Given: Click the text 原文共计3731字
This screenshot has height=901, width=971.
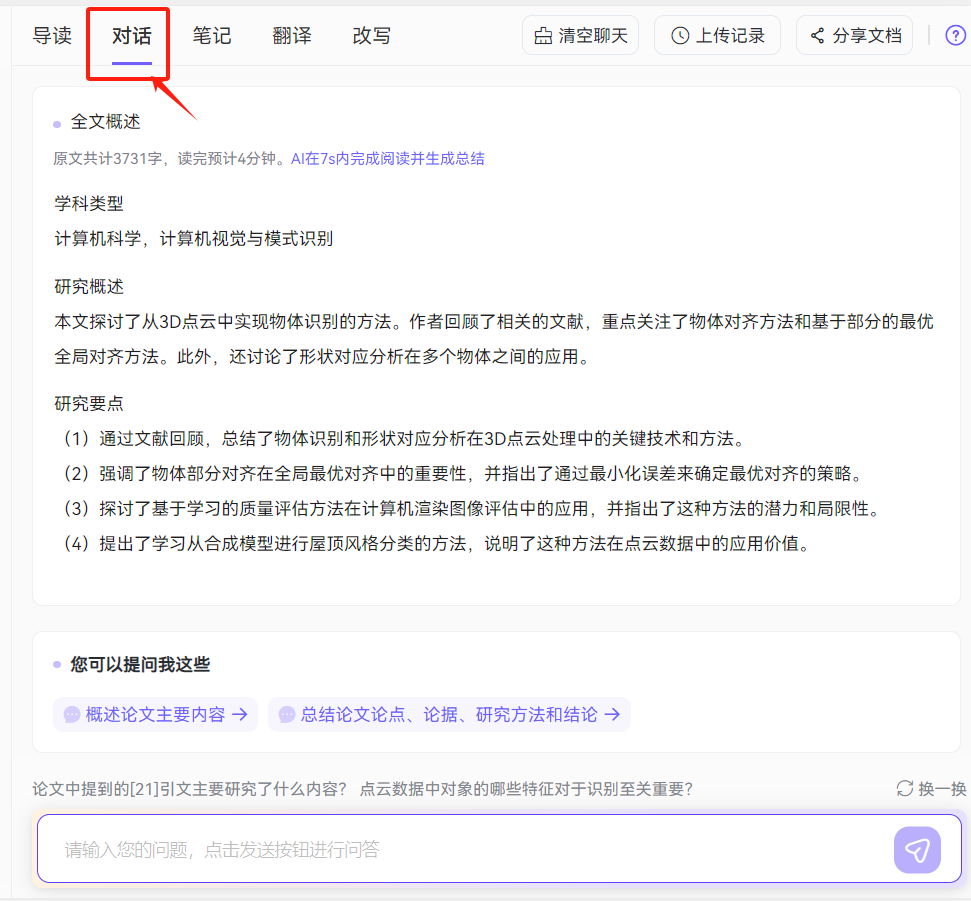Looking at the screenshot, I should pyautogui.click(x=108, y=159).
